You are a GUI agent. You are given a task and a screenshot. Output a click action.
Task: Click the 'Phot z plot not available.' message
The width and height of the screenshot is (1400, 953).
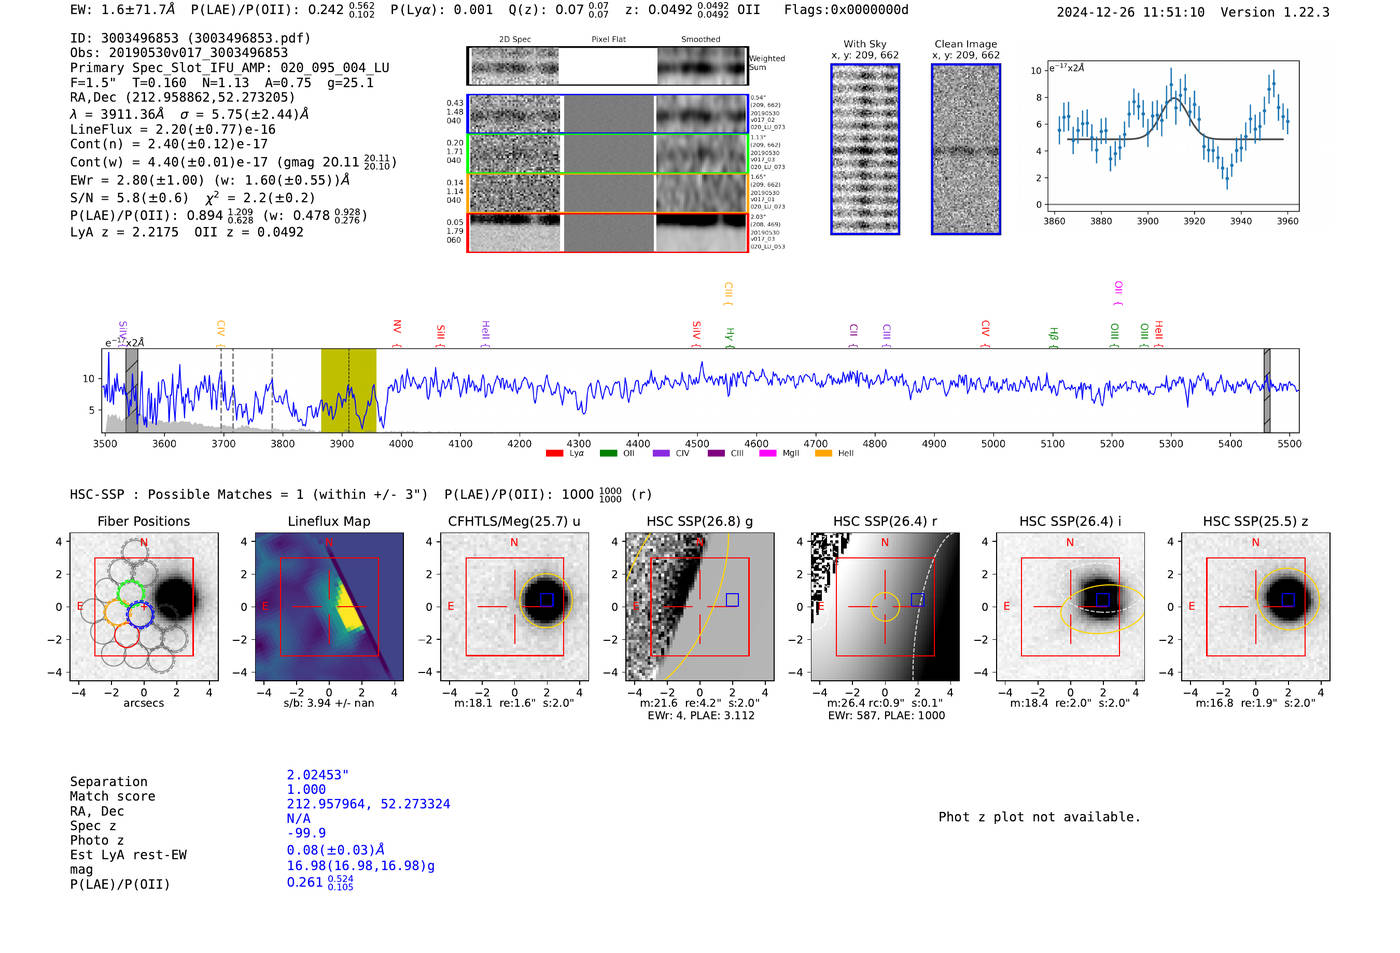pos(1039,817)
